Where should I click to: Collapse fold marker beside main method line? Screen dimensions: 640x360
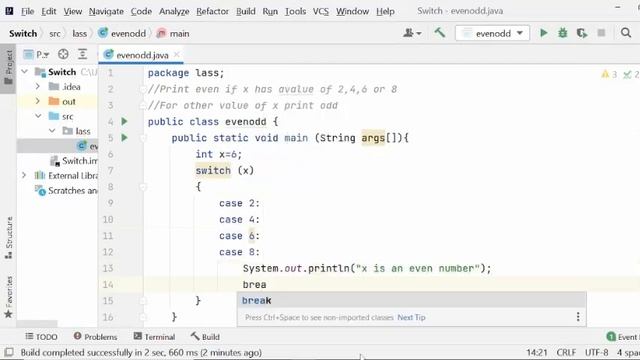coord(143,138)
